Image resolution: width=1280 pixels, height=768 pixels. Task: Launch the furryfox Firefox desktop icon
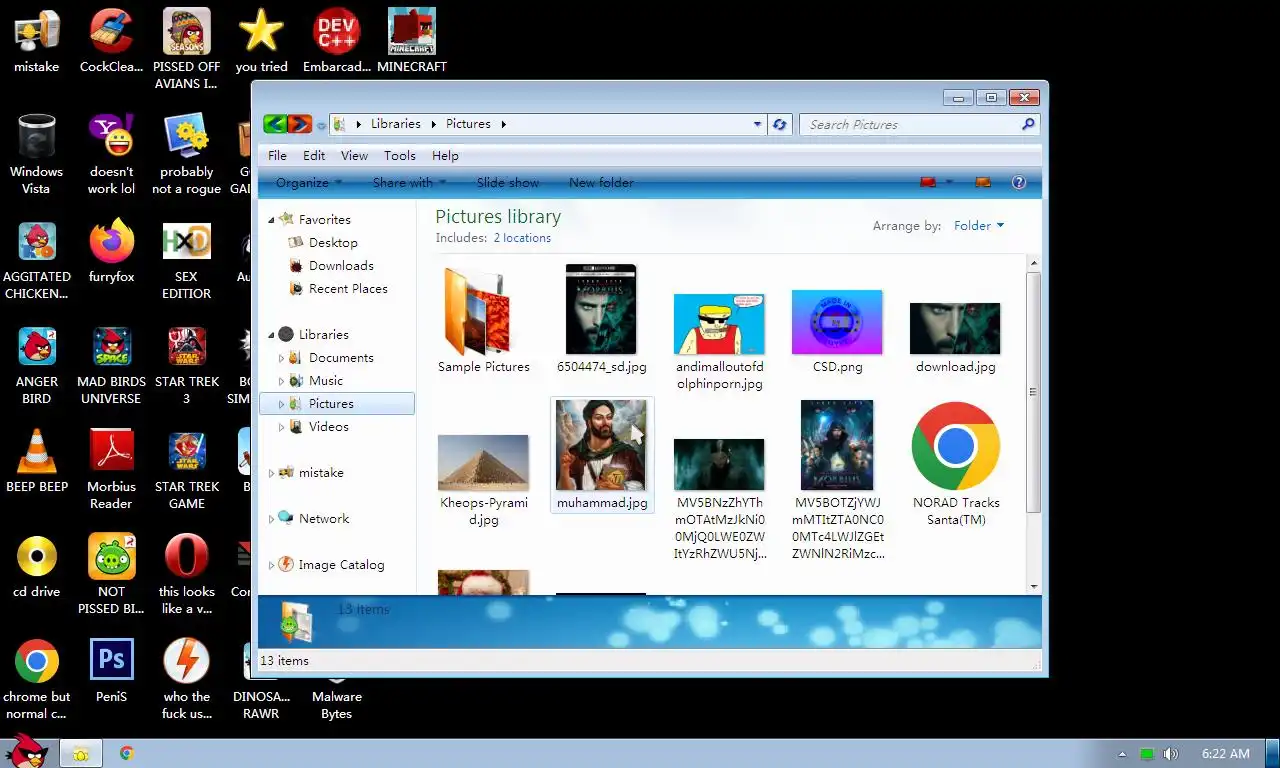pyautogui.click(x=111, y=250)
